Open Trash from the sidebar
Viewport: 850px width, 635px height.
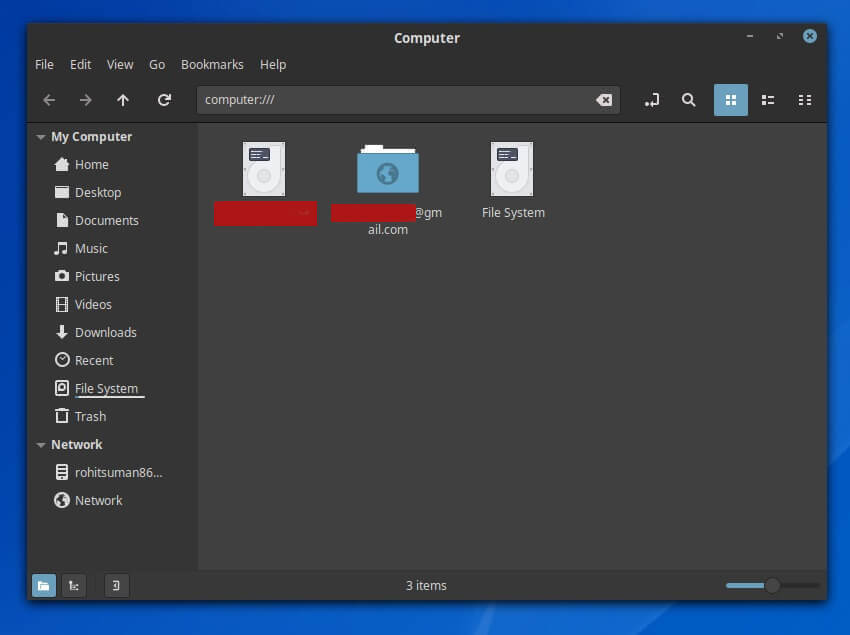(x=90, y=417)
